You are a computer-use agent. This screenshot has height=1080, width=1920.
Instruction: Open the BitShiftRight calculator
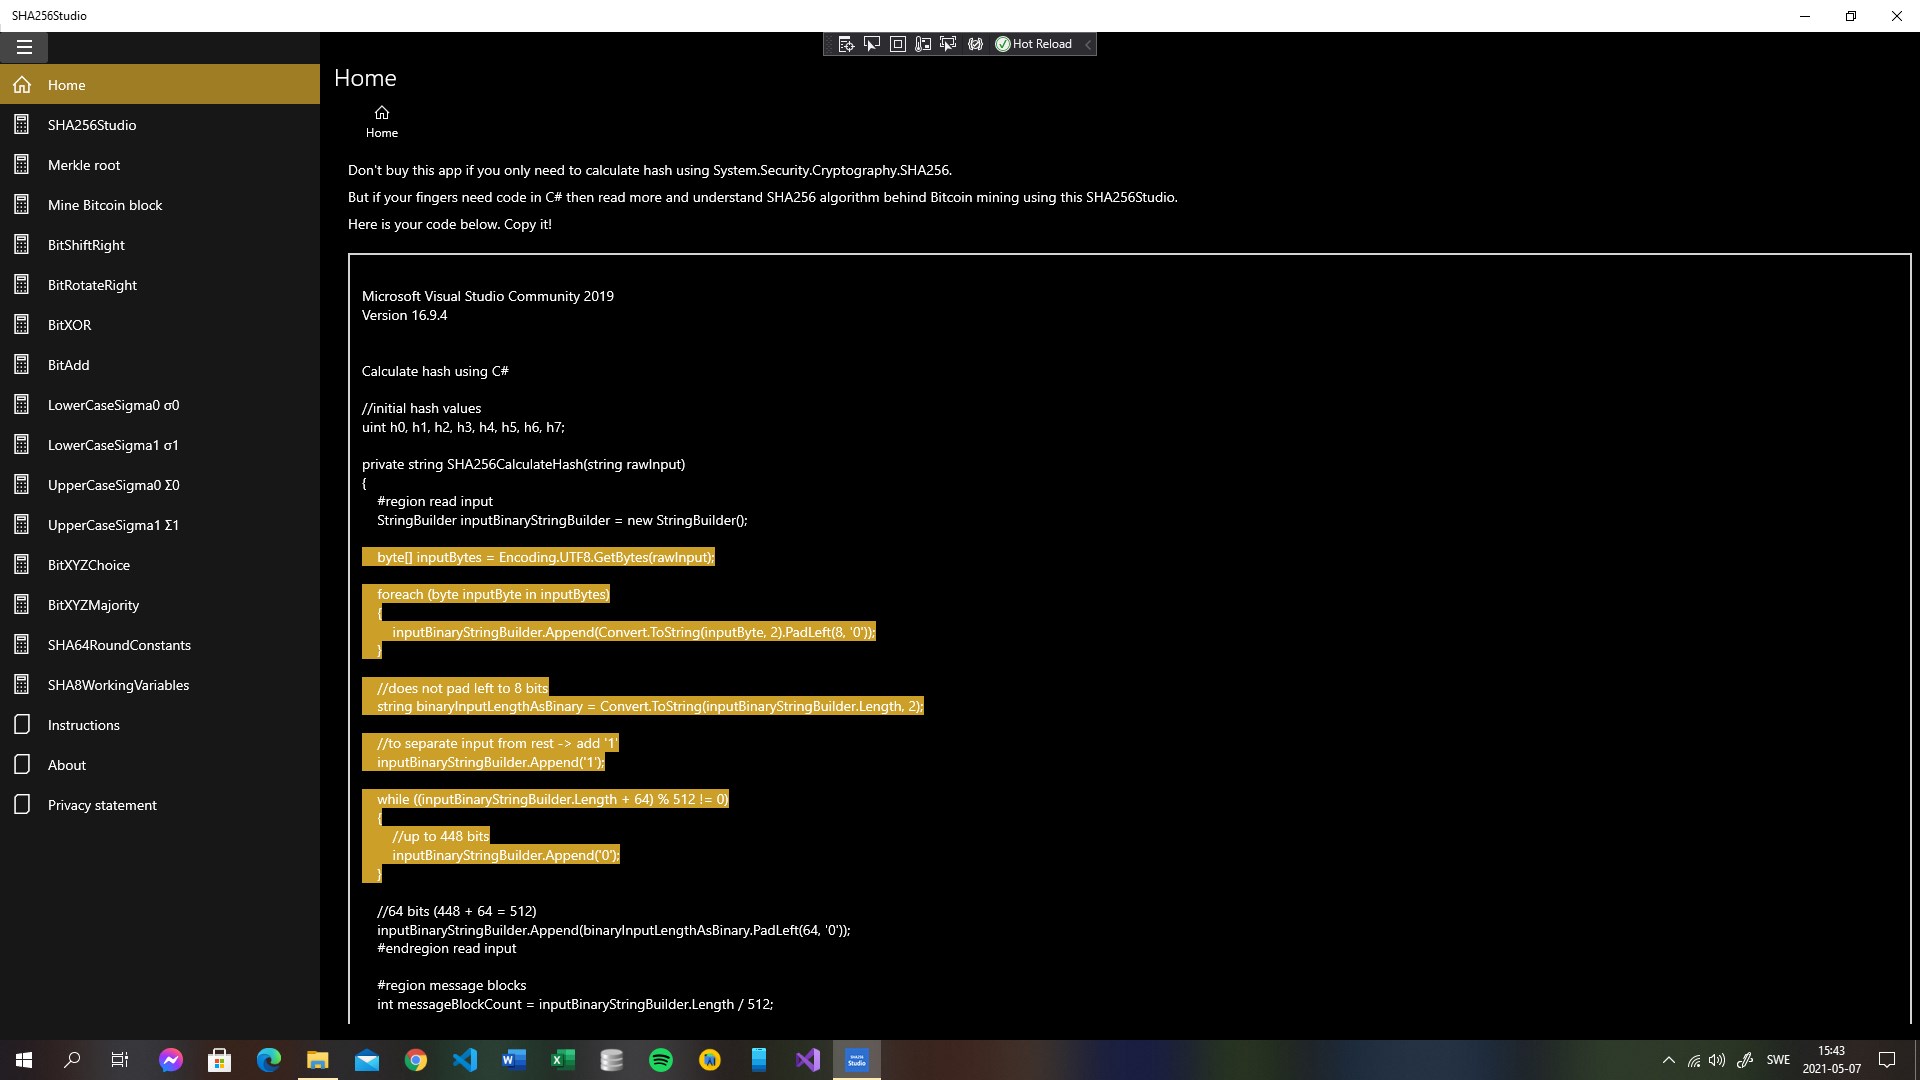pyautogui.click(x=86, y=244)
